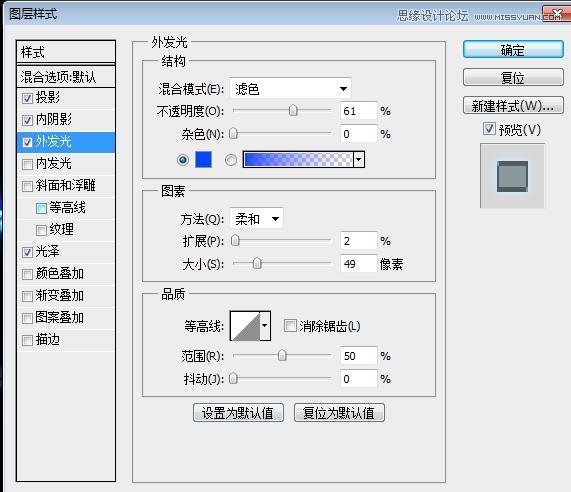Screen dimensions: 571x492
Task: Open the 光泽 settings row
Action: tap(66, 252)
